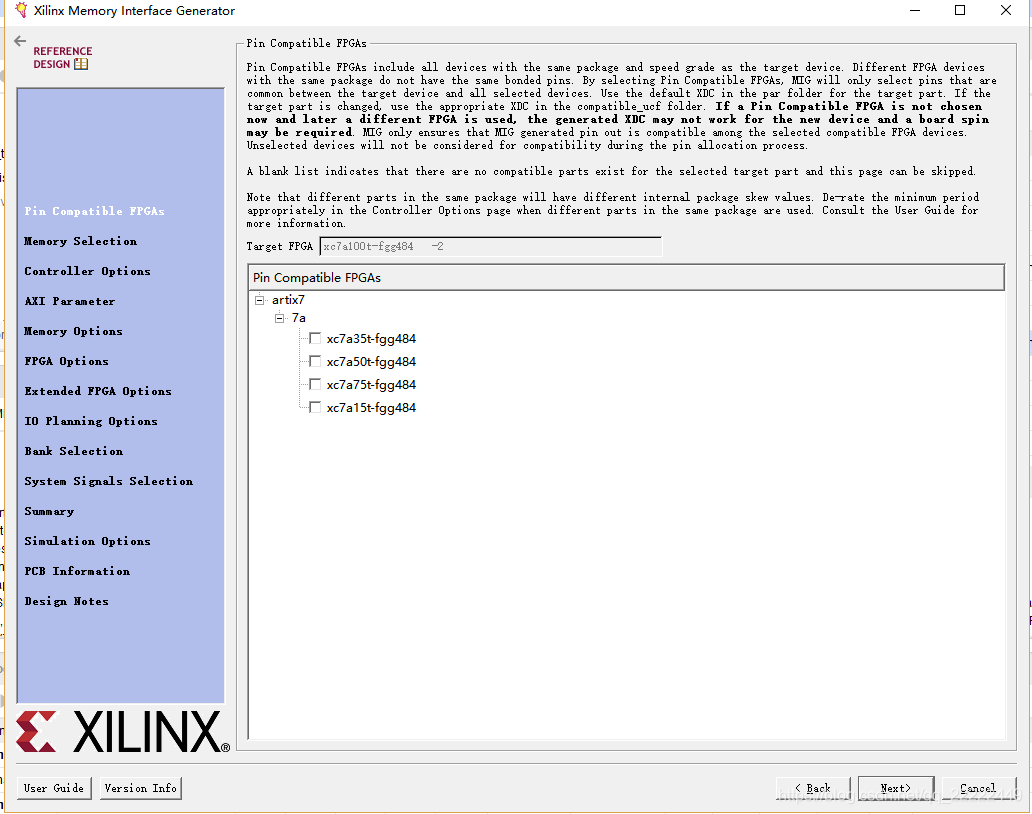Click the Next button
The width and height of the screenshot is (1032, 814).
894,787
